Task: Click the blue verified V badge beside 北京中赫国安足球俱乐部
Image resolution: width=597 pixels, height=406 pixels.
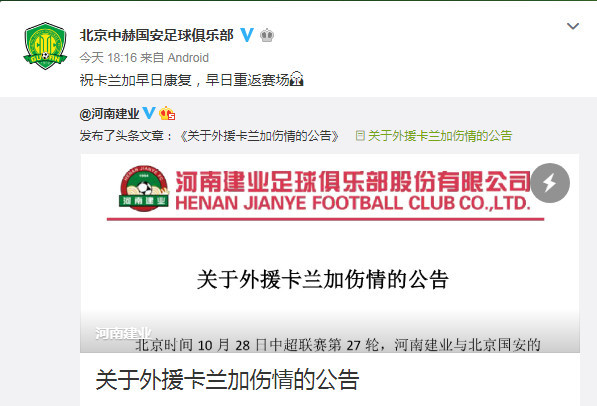Action: click(247, 35)
